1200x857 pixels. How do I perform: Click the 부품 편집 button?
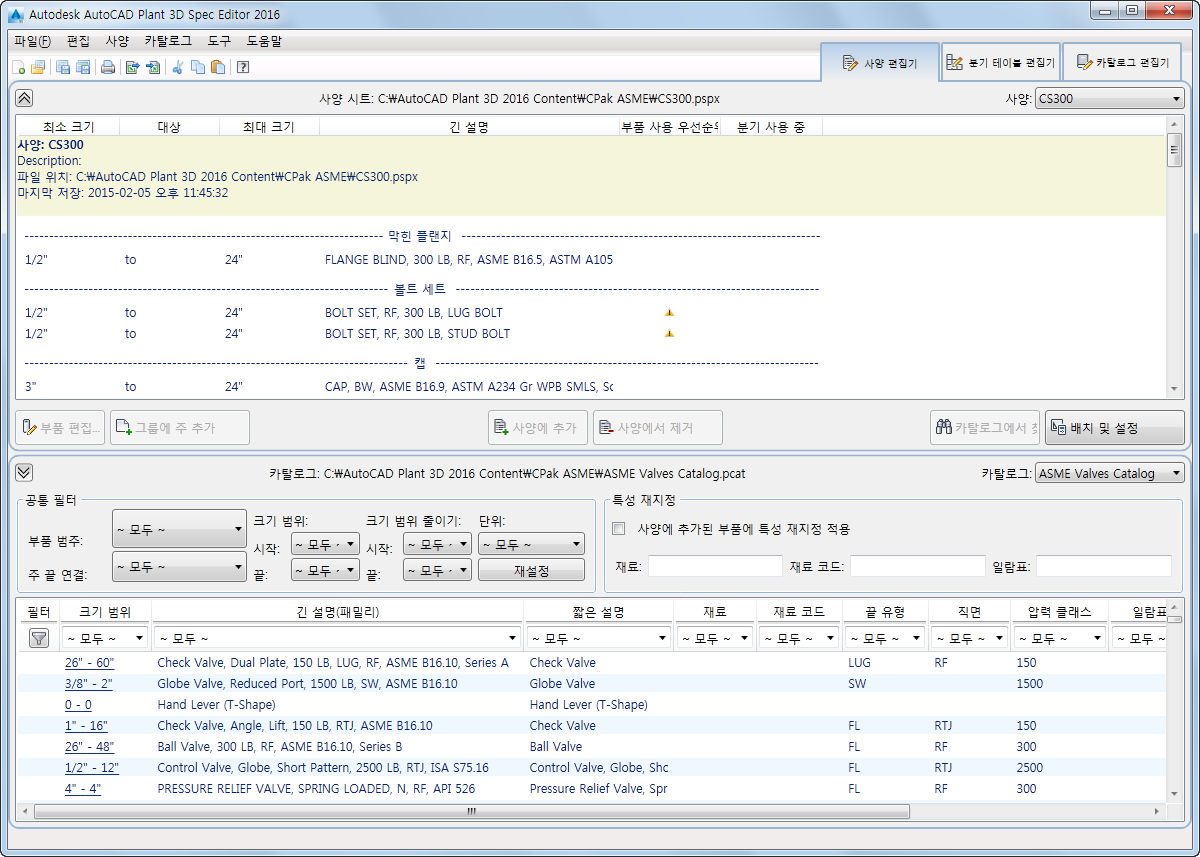[60, 428]
